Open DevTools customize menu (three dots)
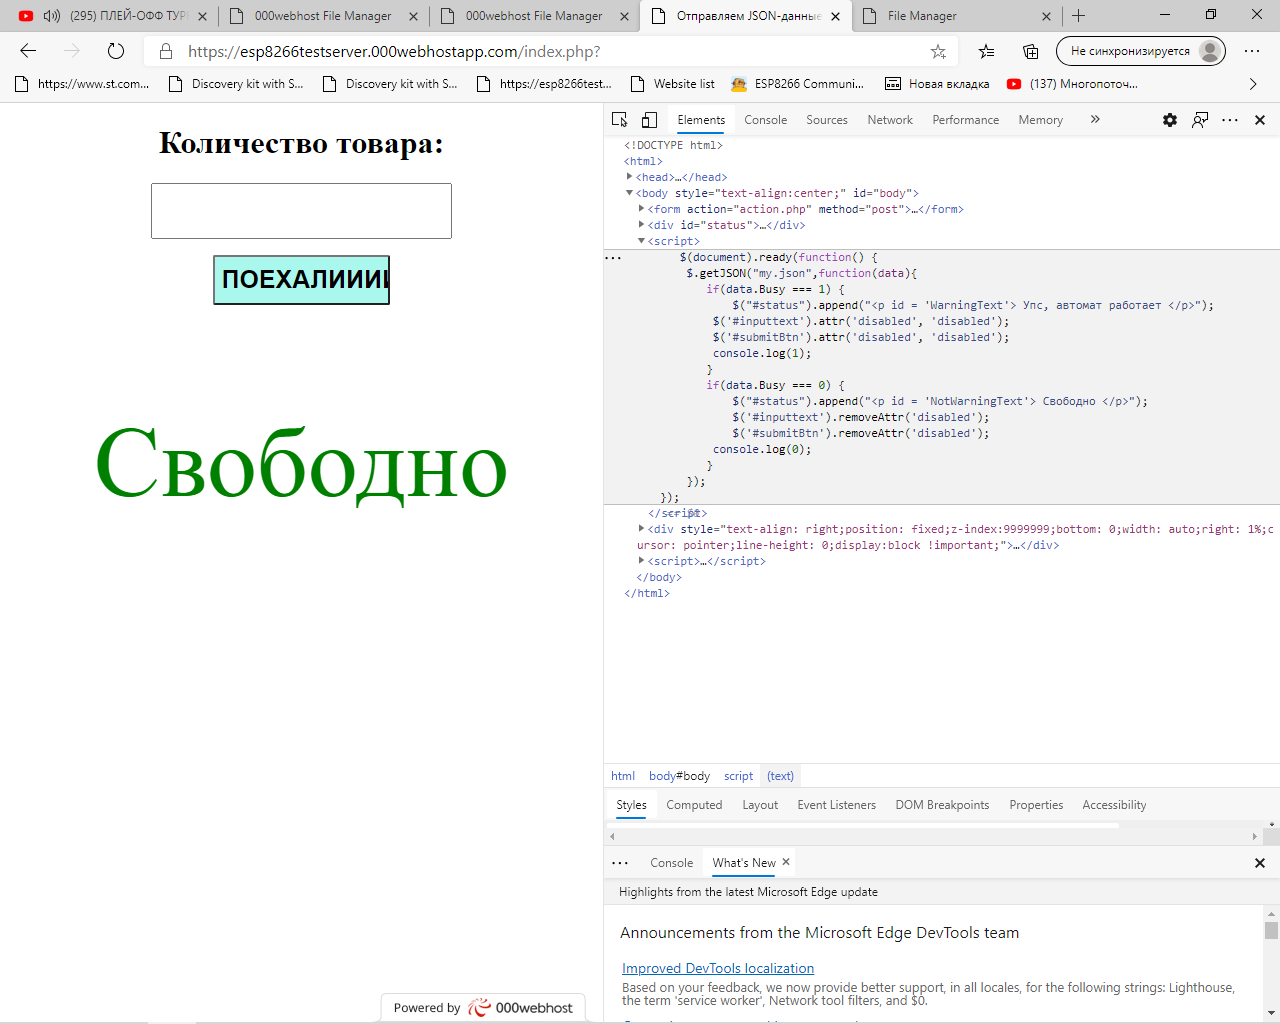 [x=1230, y=120]
